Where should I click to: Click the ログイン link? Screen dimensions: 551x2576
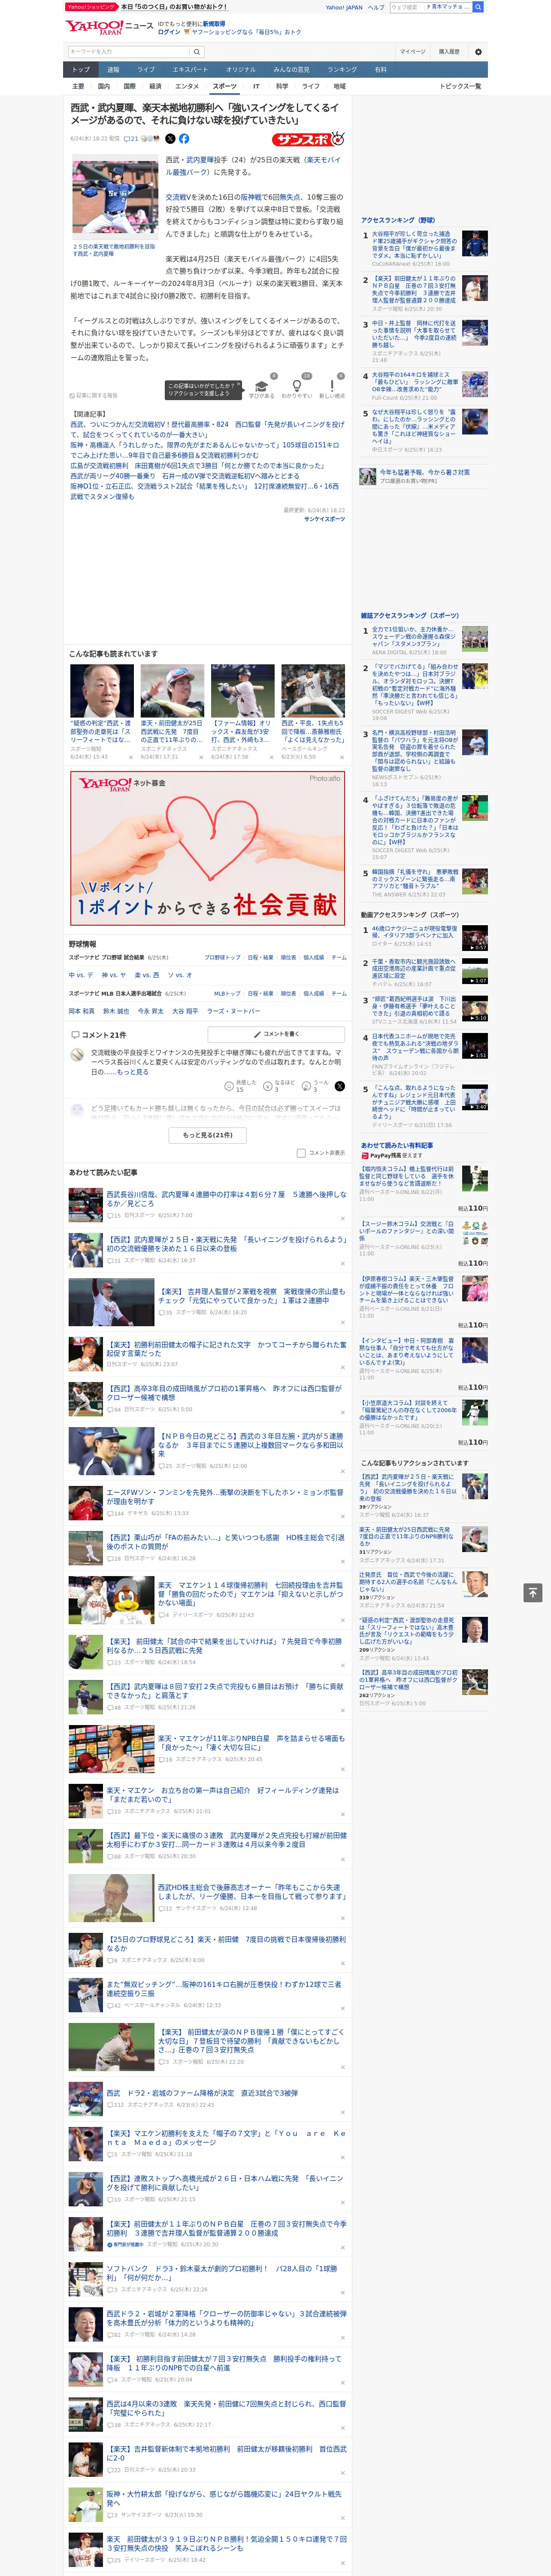pyautogui.click(x=169, y=32)
